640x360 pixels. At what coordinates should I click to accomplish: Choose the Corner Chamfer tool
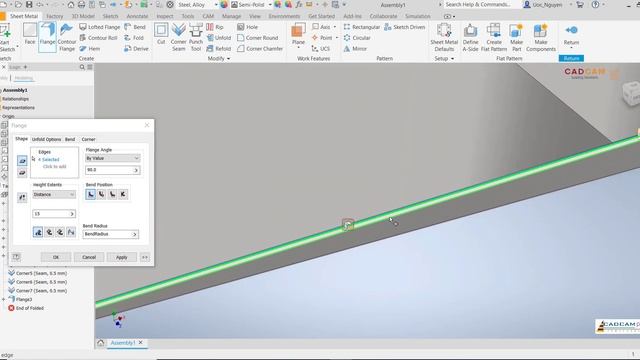tap(260, 49)
